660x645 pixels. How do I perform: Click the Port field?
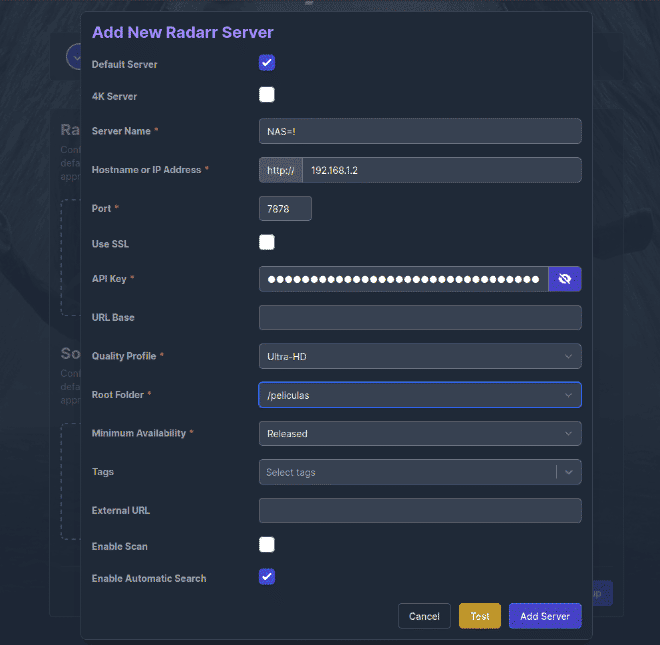pos(285,208)
